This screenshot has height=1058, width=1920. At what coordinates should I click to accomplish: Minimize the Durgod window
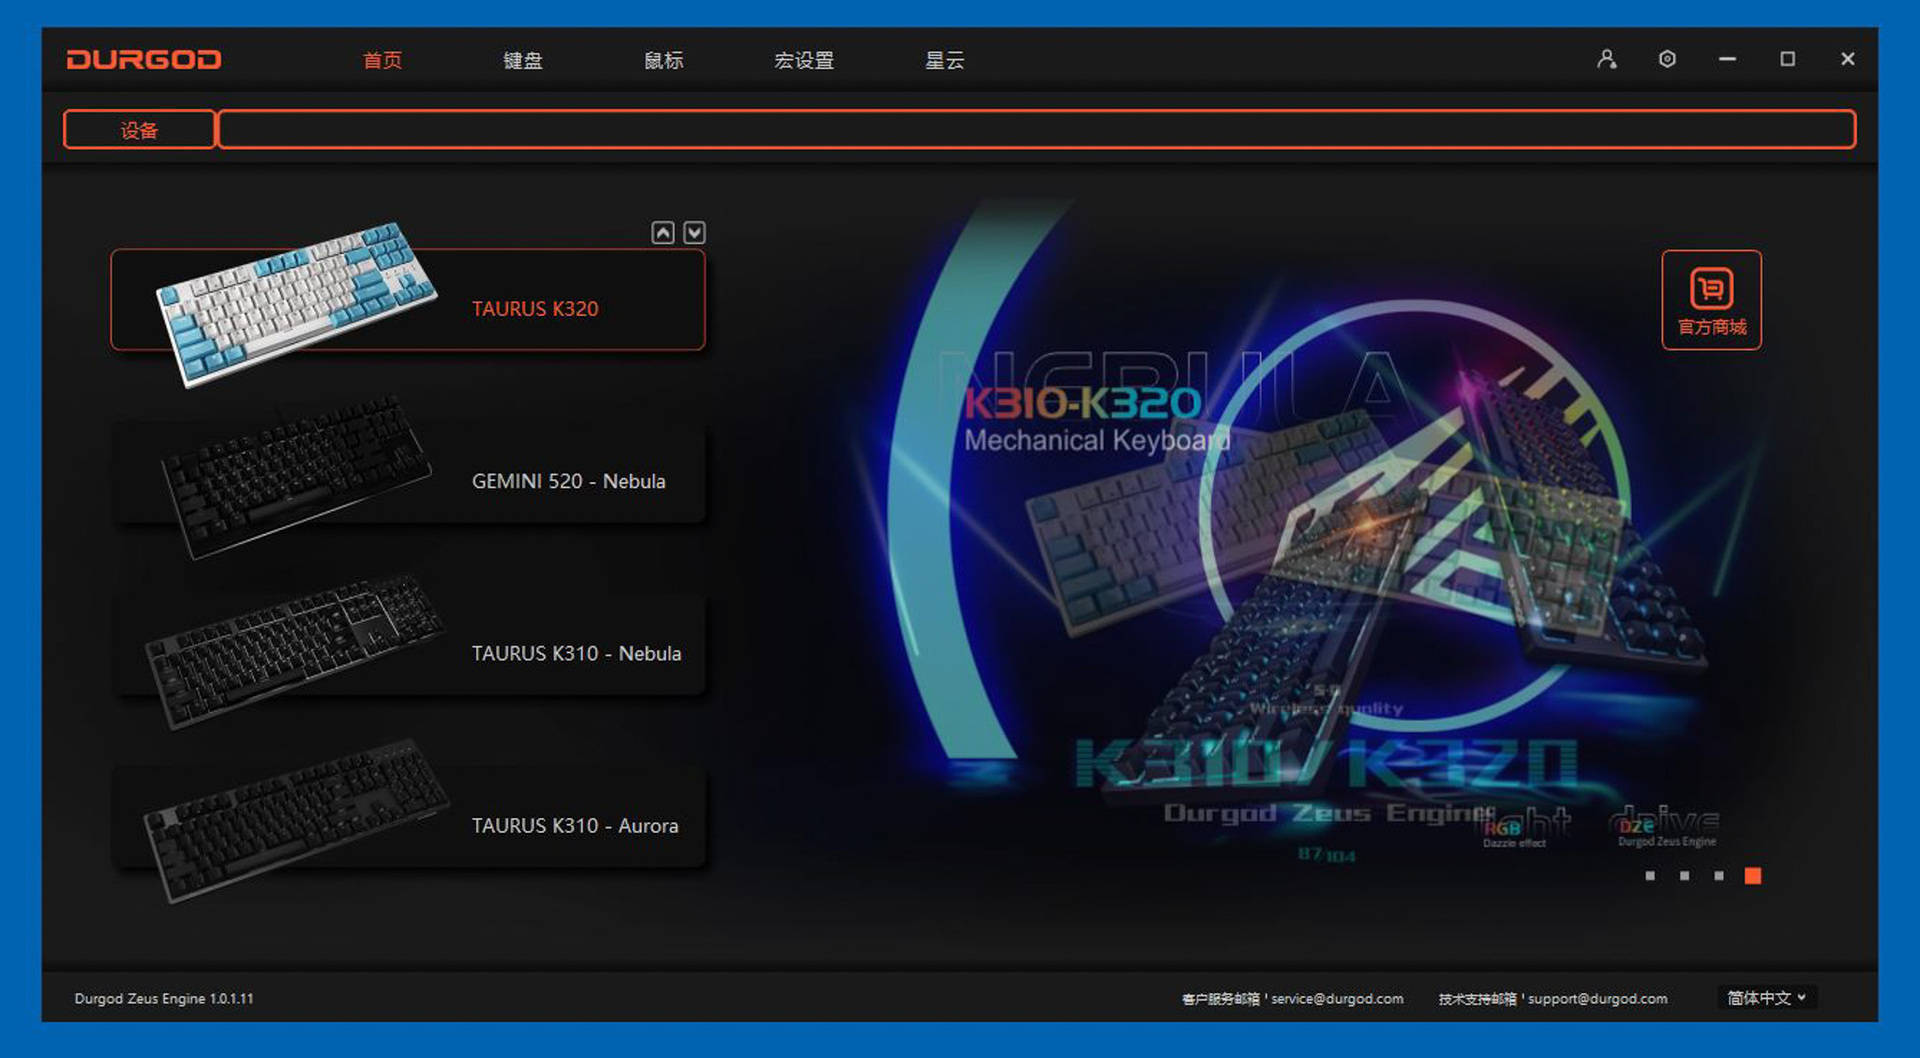[1727, 59]
